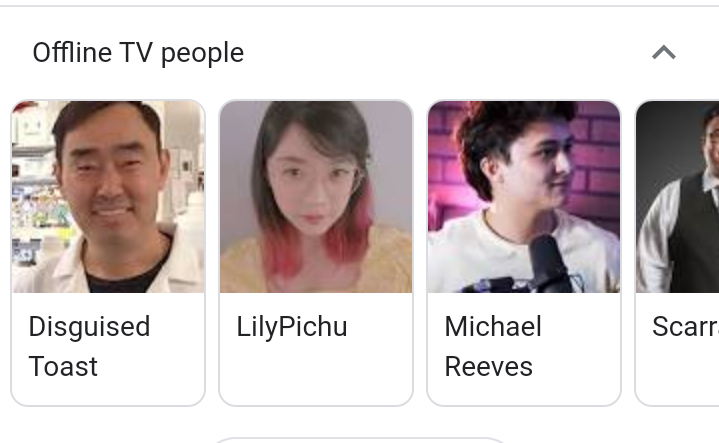Click the LilyPichu name label

(292, 327)
